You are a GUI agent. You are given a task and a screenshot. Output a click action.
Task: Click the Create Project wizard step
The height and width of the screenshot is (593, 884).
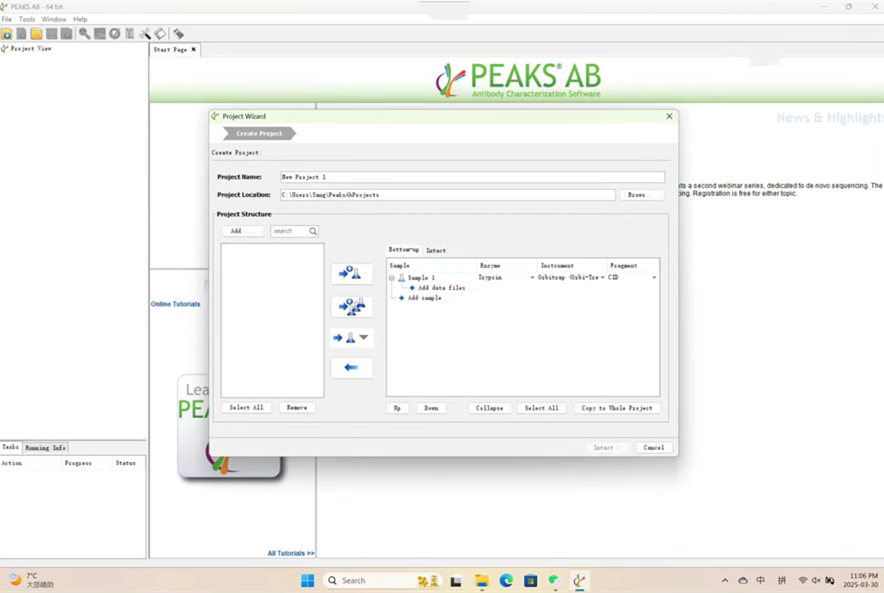click(259, 134)
